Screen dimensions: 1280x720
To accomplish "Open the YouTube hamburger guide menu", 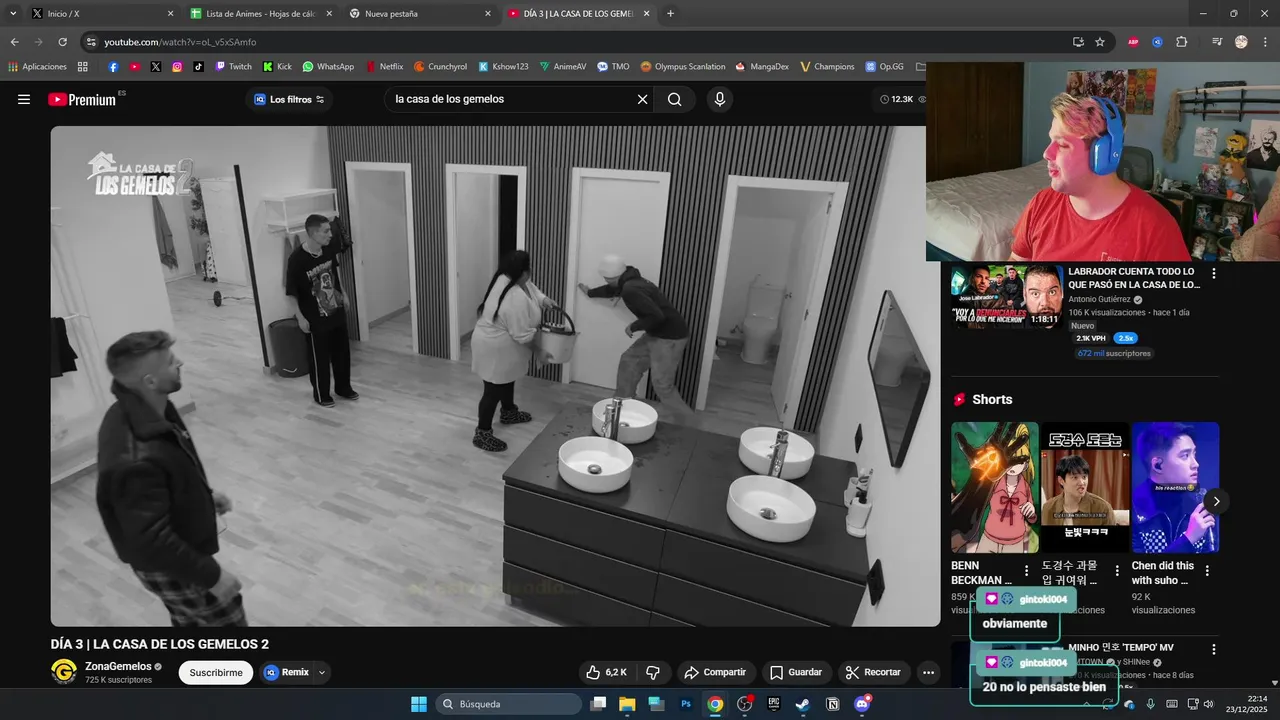I will [24, 99].
